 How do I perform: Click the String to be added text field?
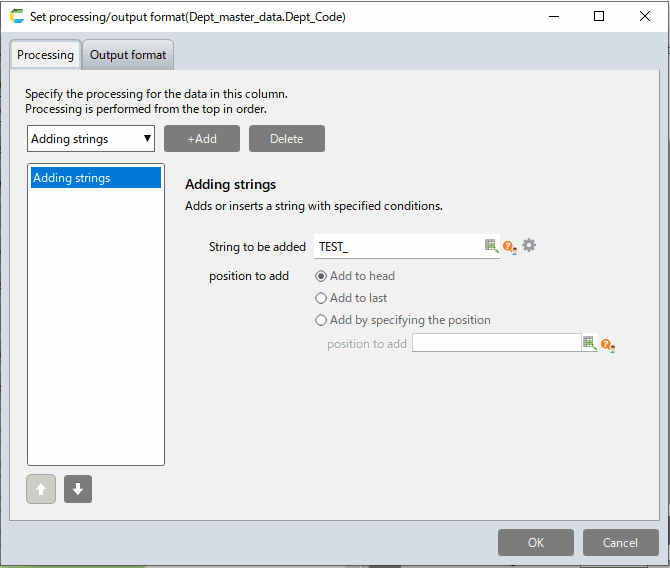(x=398, y=246)
